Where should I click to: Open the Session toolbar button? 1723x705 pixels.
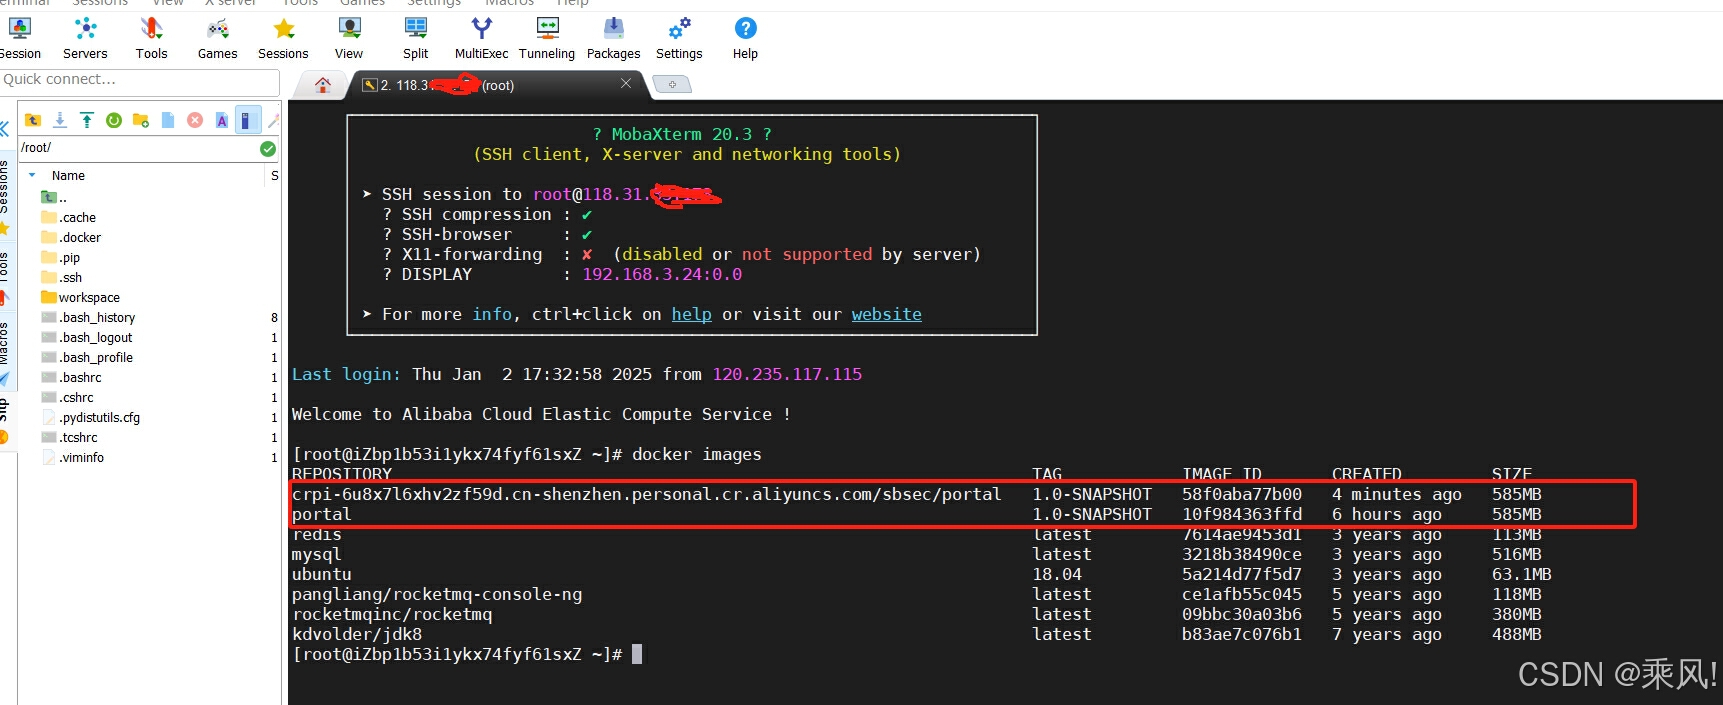pos(20,39)
